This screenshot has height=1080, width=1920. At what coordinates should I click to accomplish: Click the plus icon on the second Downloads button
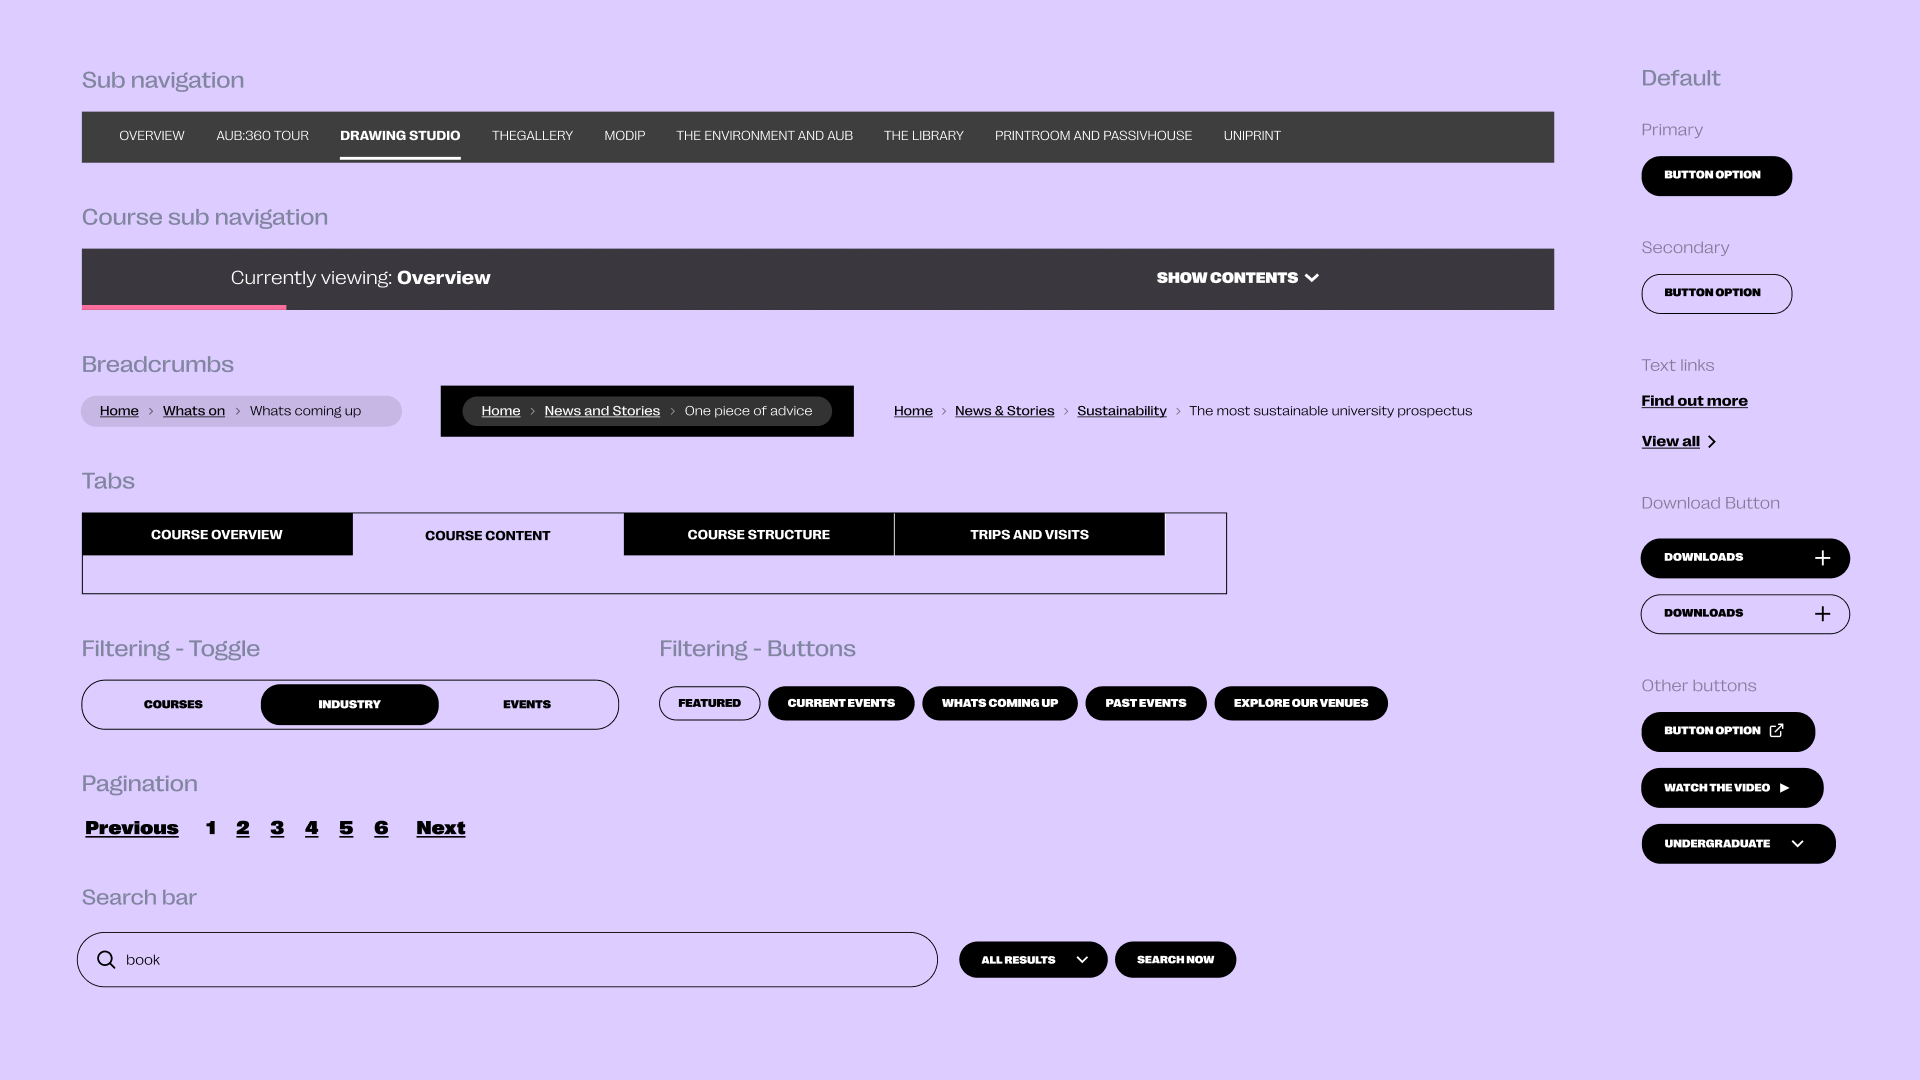(1824, 614)
